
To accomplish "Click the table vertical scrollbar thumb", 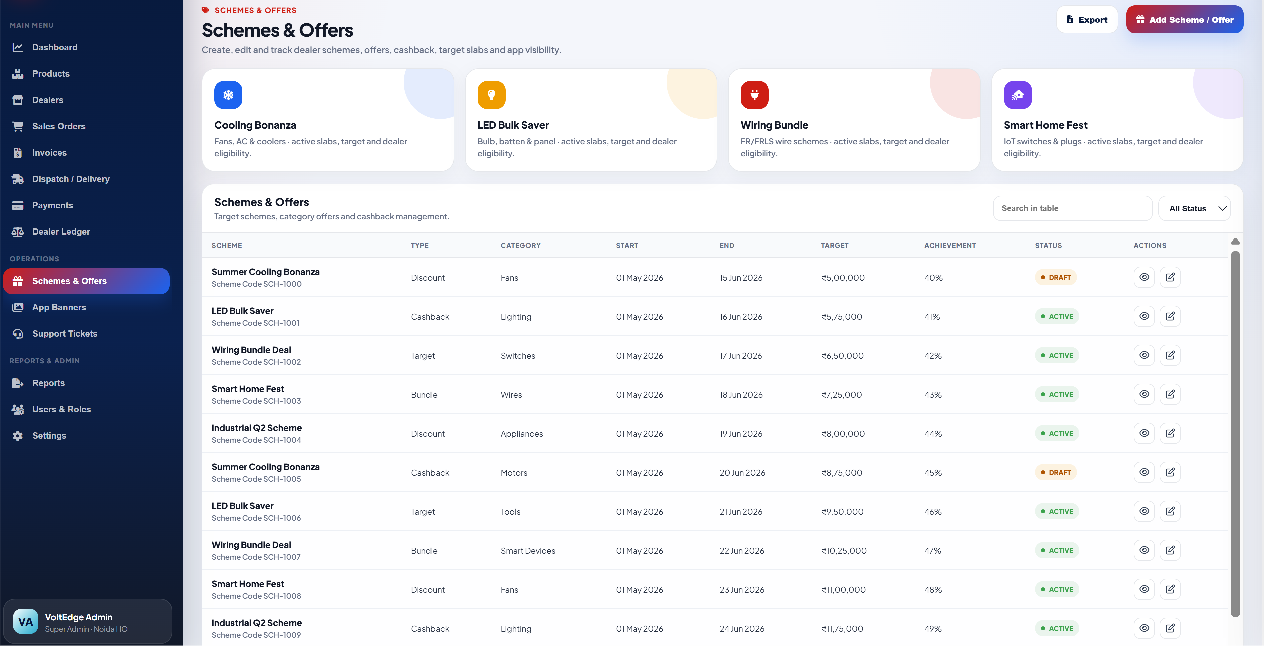I will pyautogui.click(x=1235, y=434).
